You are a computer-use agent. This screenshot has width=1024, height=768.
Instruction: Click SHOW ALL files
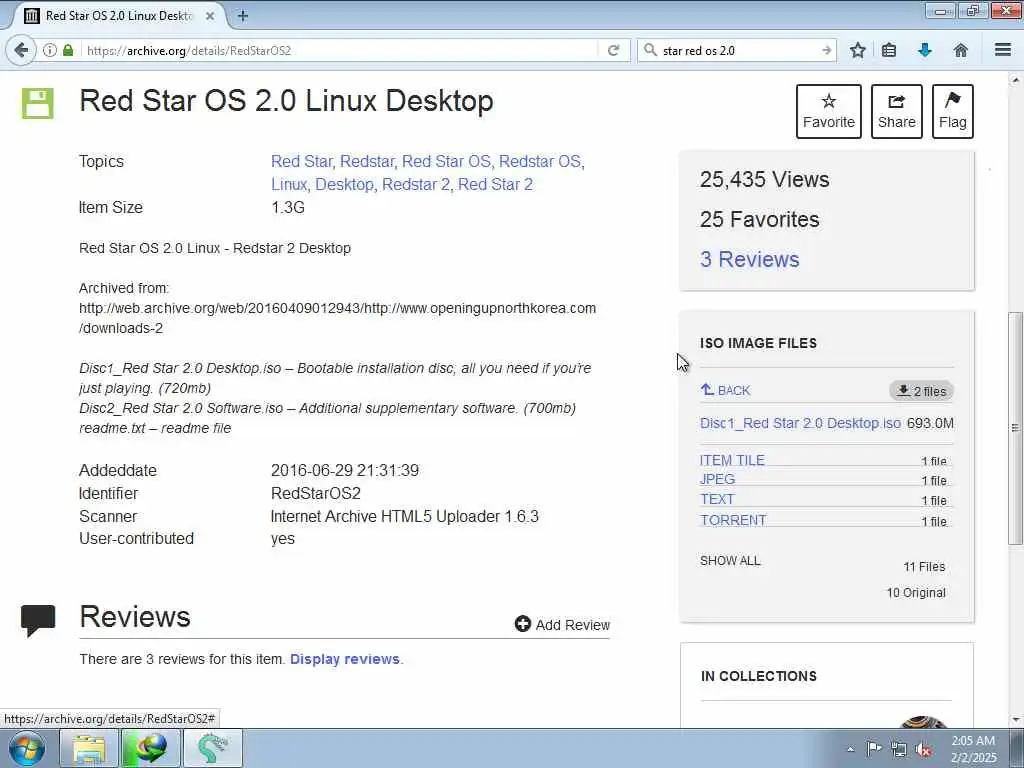coord(730,560)
